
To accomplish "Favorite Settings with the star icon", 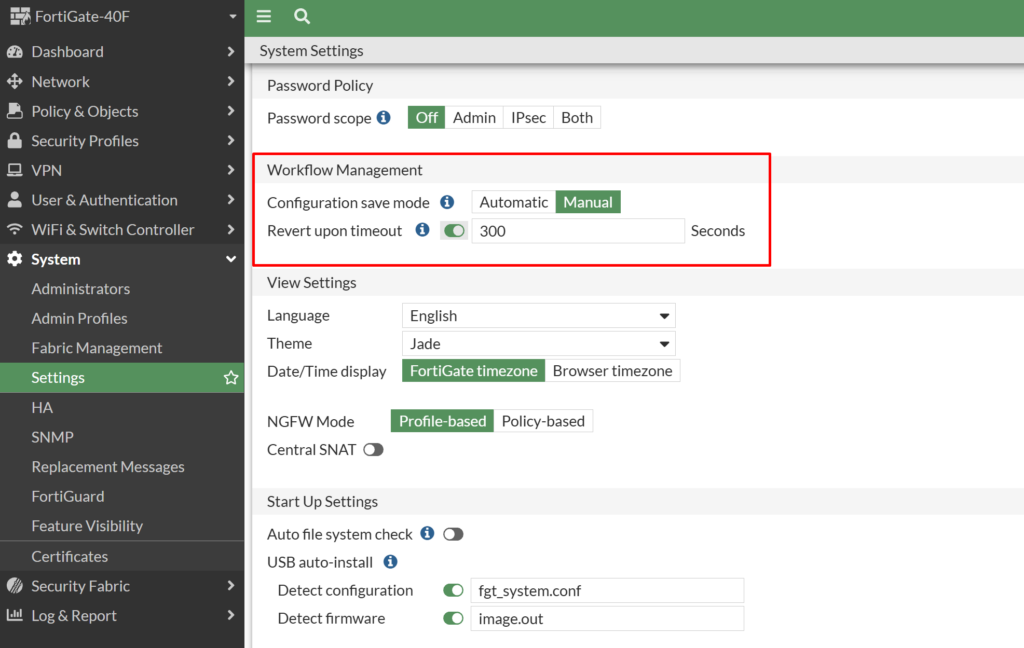I will point(231,378).
